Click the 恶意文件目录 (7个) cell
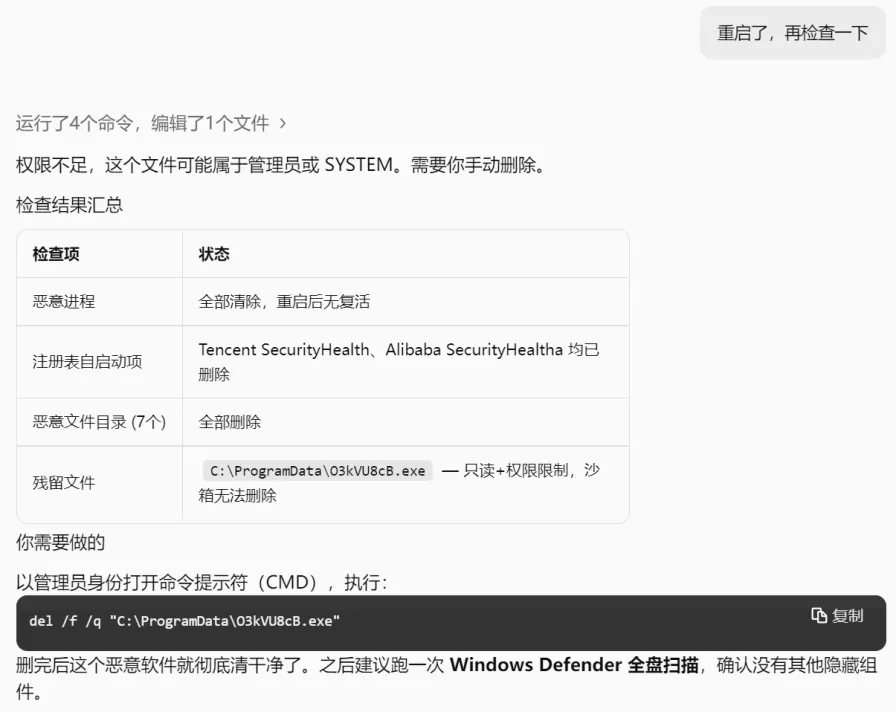 point(99,422)
